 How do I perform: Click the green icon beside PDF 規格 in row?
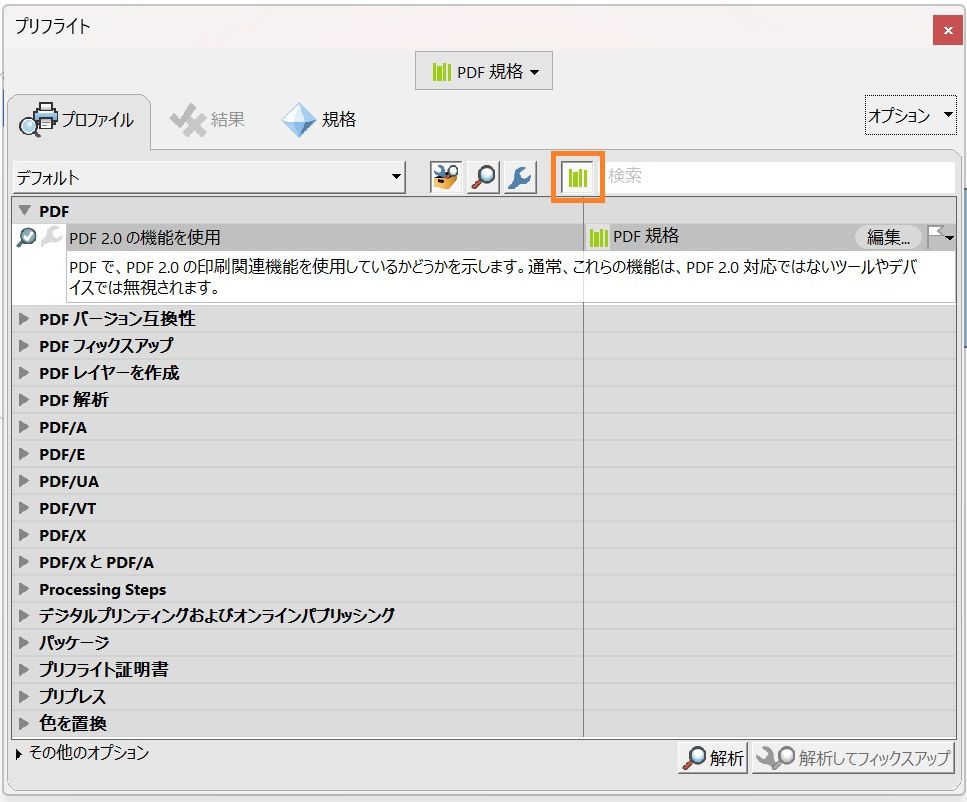598,237
